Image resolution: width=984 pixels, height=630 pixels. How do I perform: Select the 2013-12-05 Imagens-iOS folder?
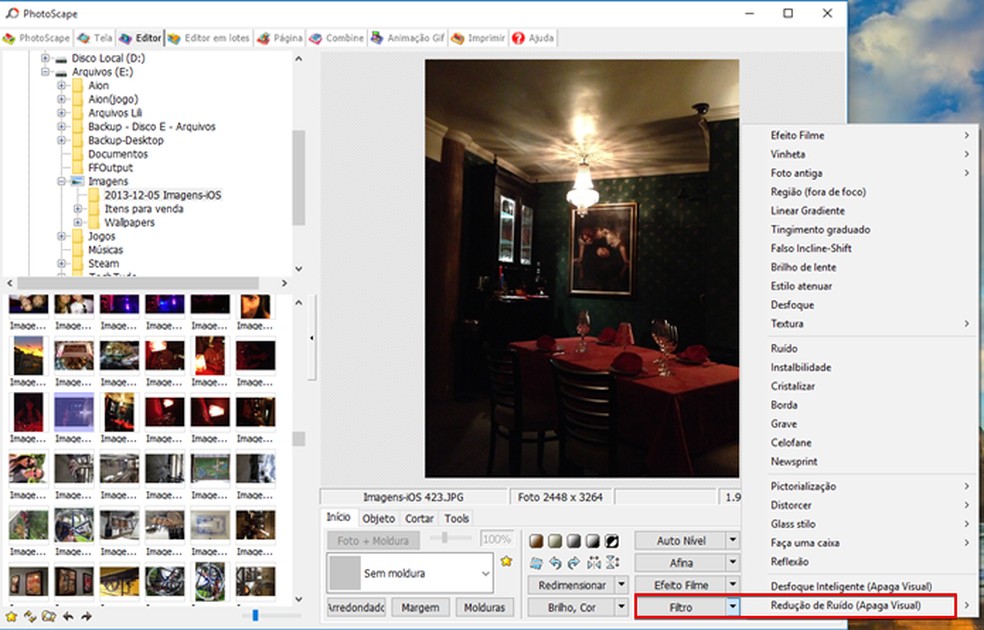163,195
